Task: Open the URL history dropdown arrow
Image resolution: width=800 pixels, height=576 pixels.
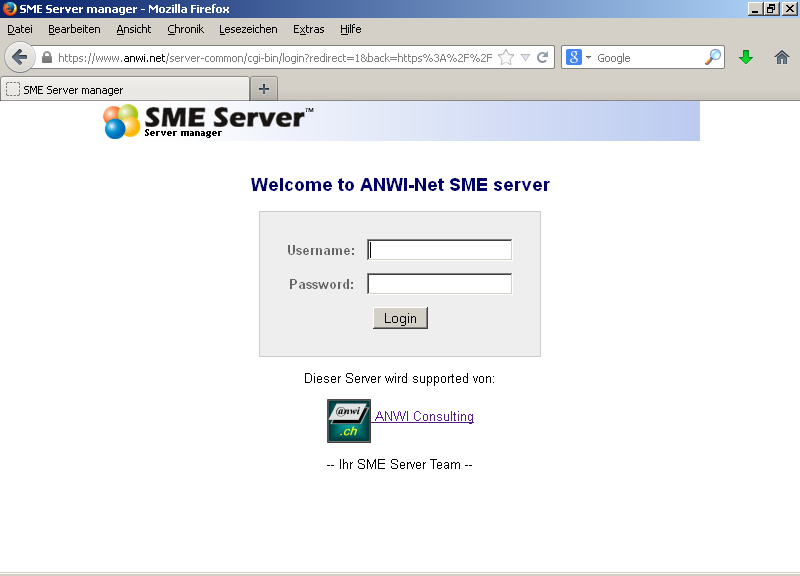Action: (525, 58)
